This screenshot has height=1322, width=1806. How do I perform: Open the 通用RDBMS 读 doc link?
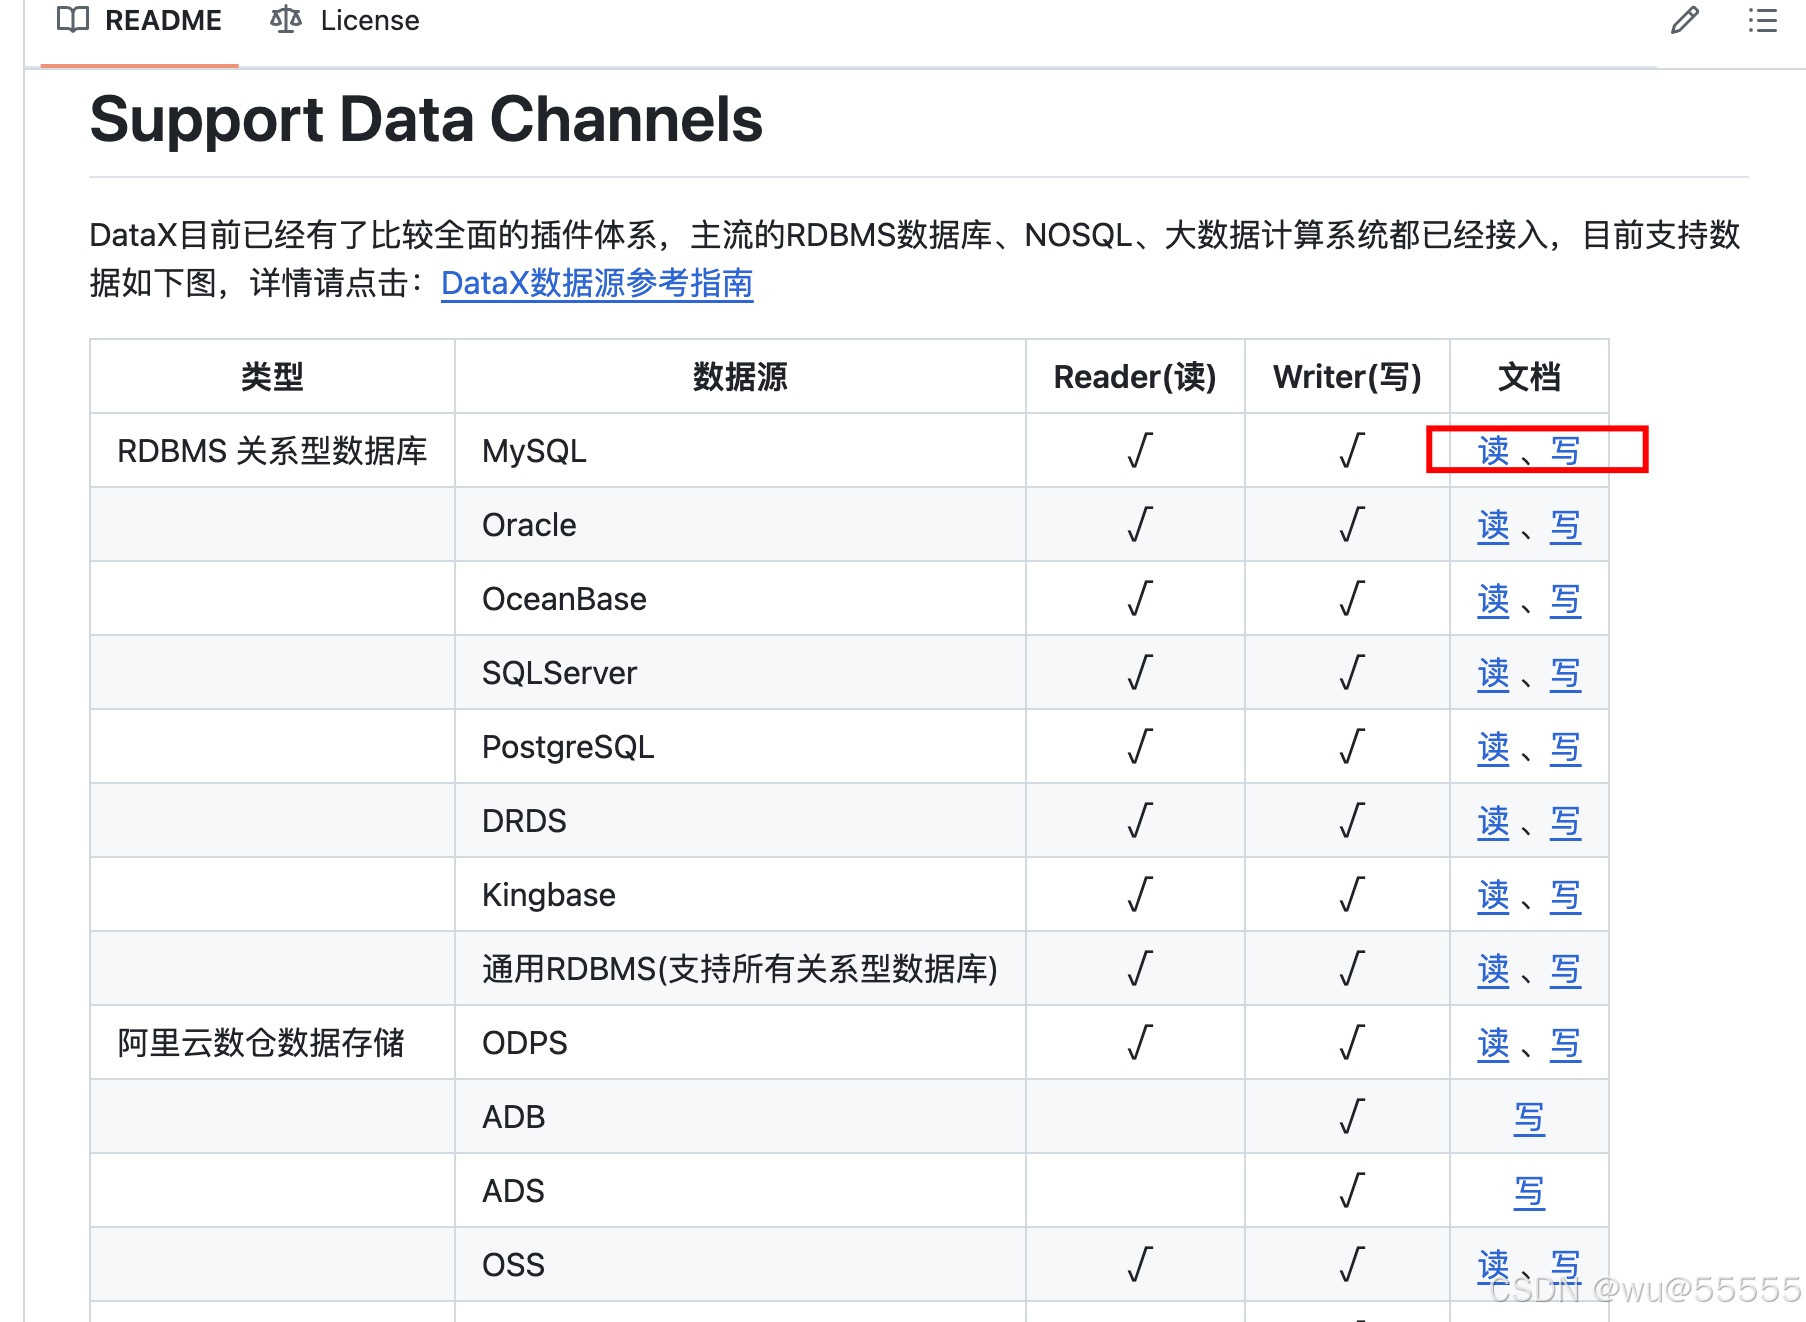[x=1493, y=969]
